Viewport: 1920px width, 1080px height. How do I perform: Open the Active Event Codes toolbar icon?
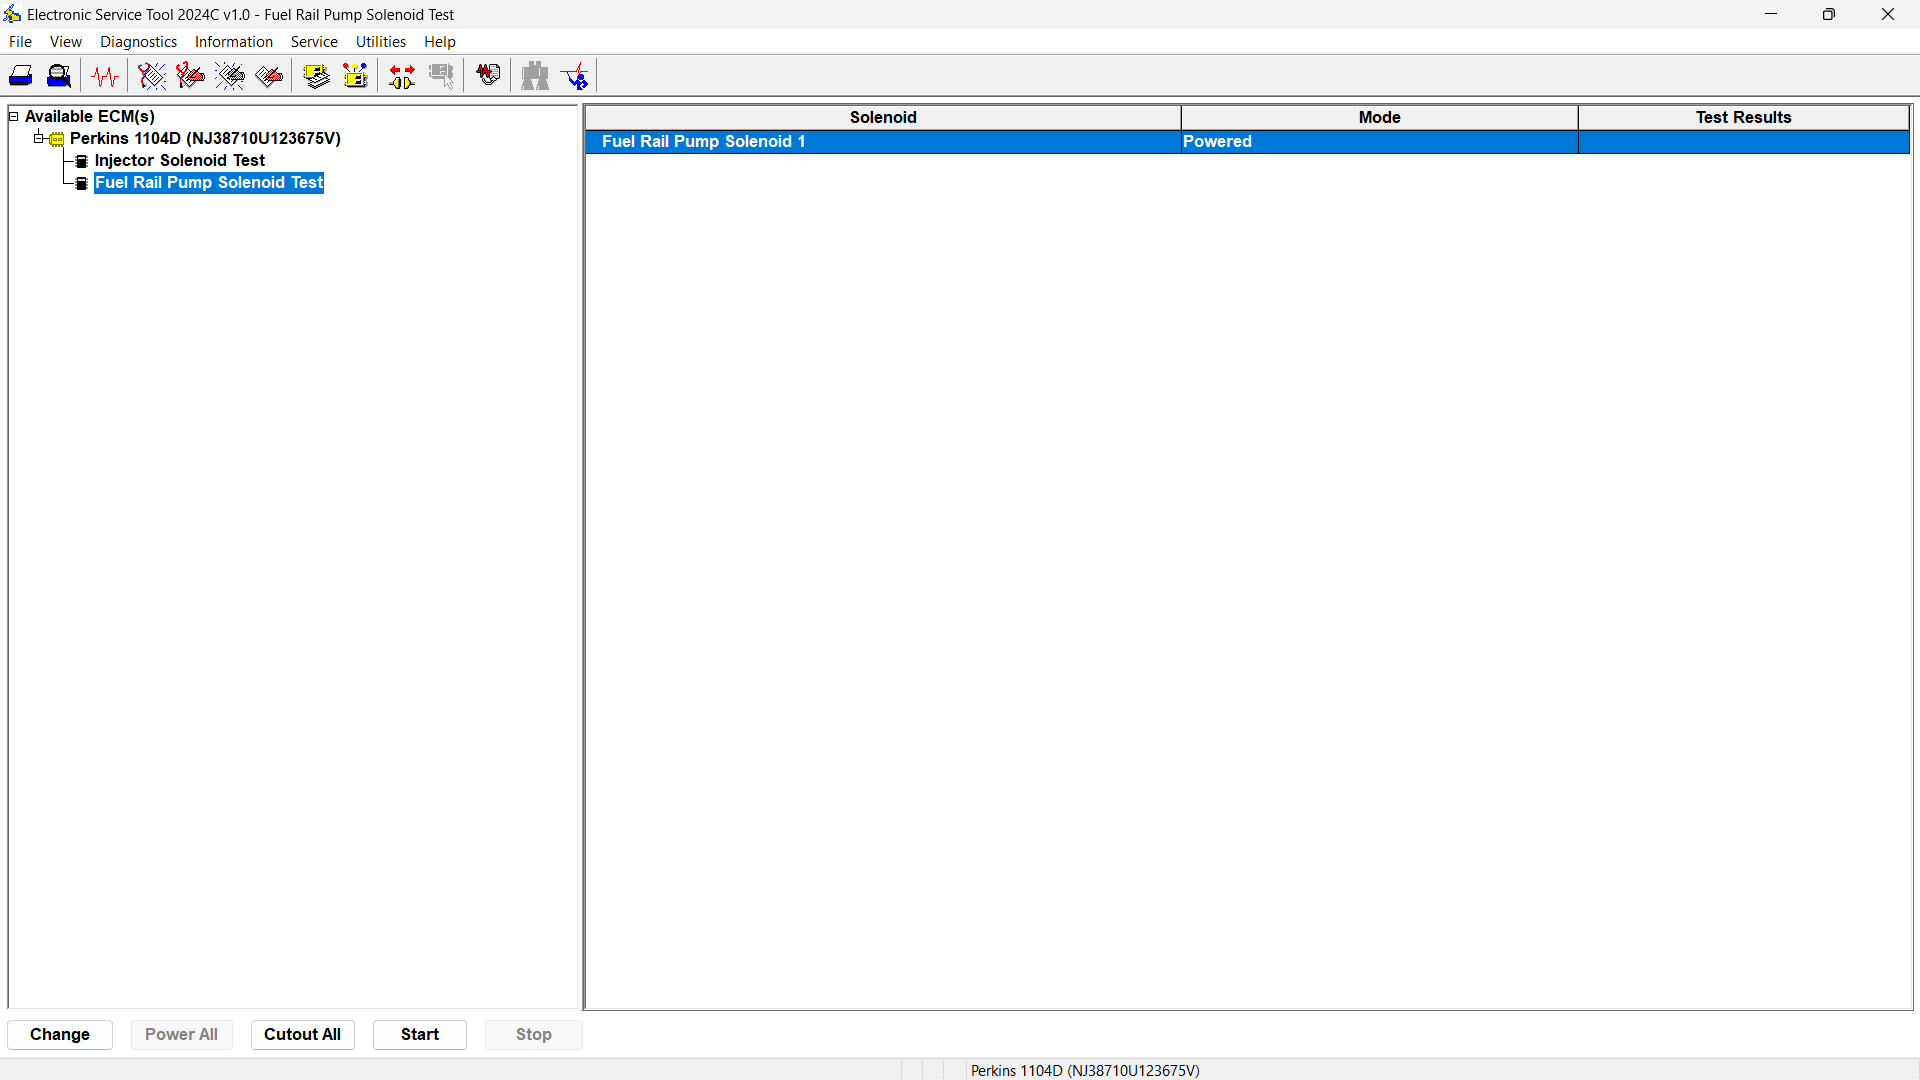click(x=230, y=76)
